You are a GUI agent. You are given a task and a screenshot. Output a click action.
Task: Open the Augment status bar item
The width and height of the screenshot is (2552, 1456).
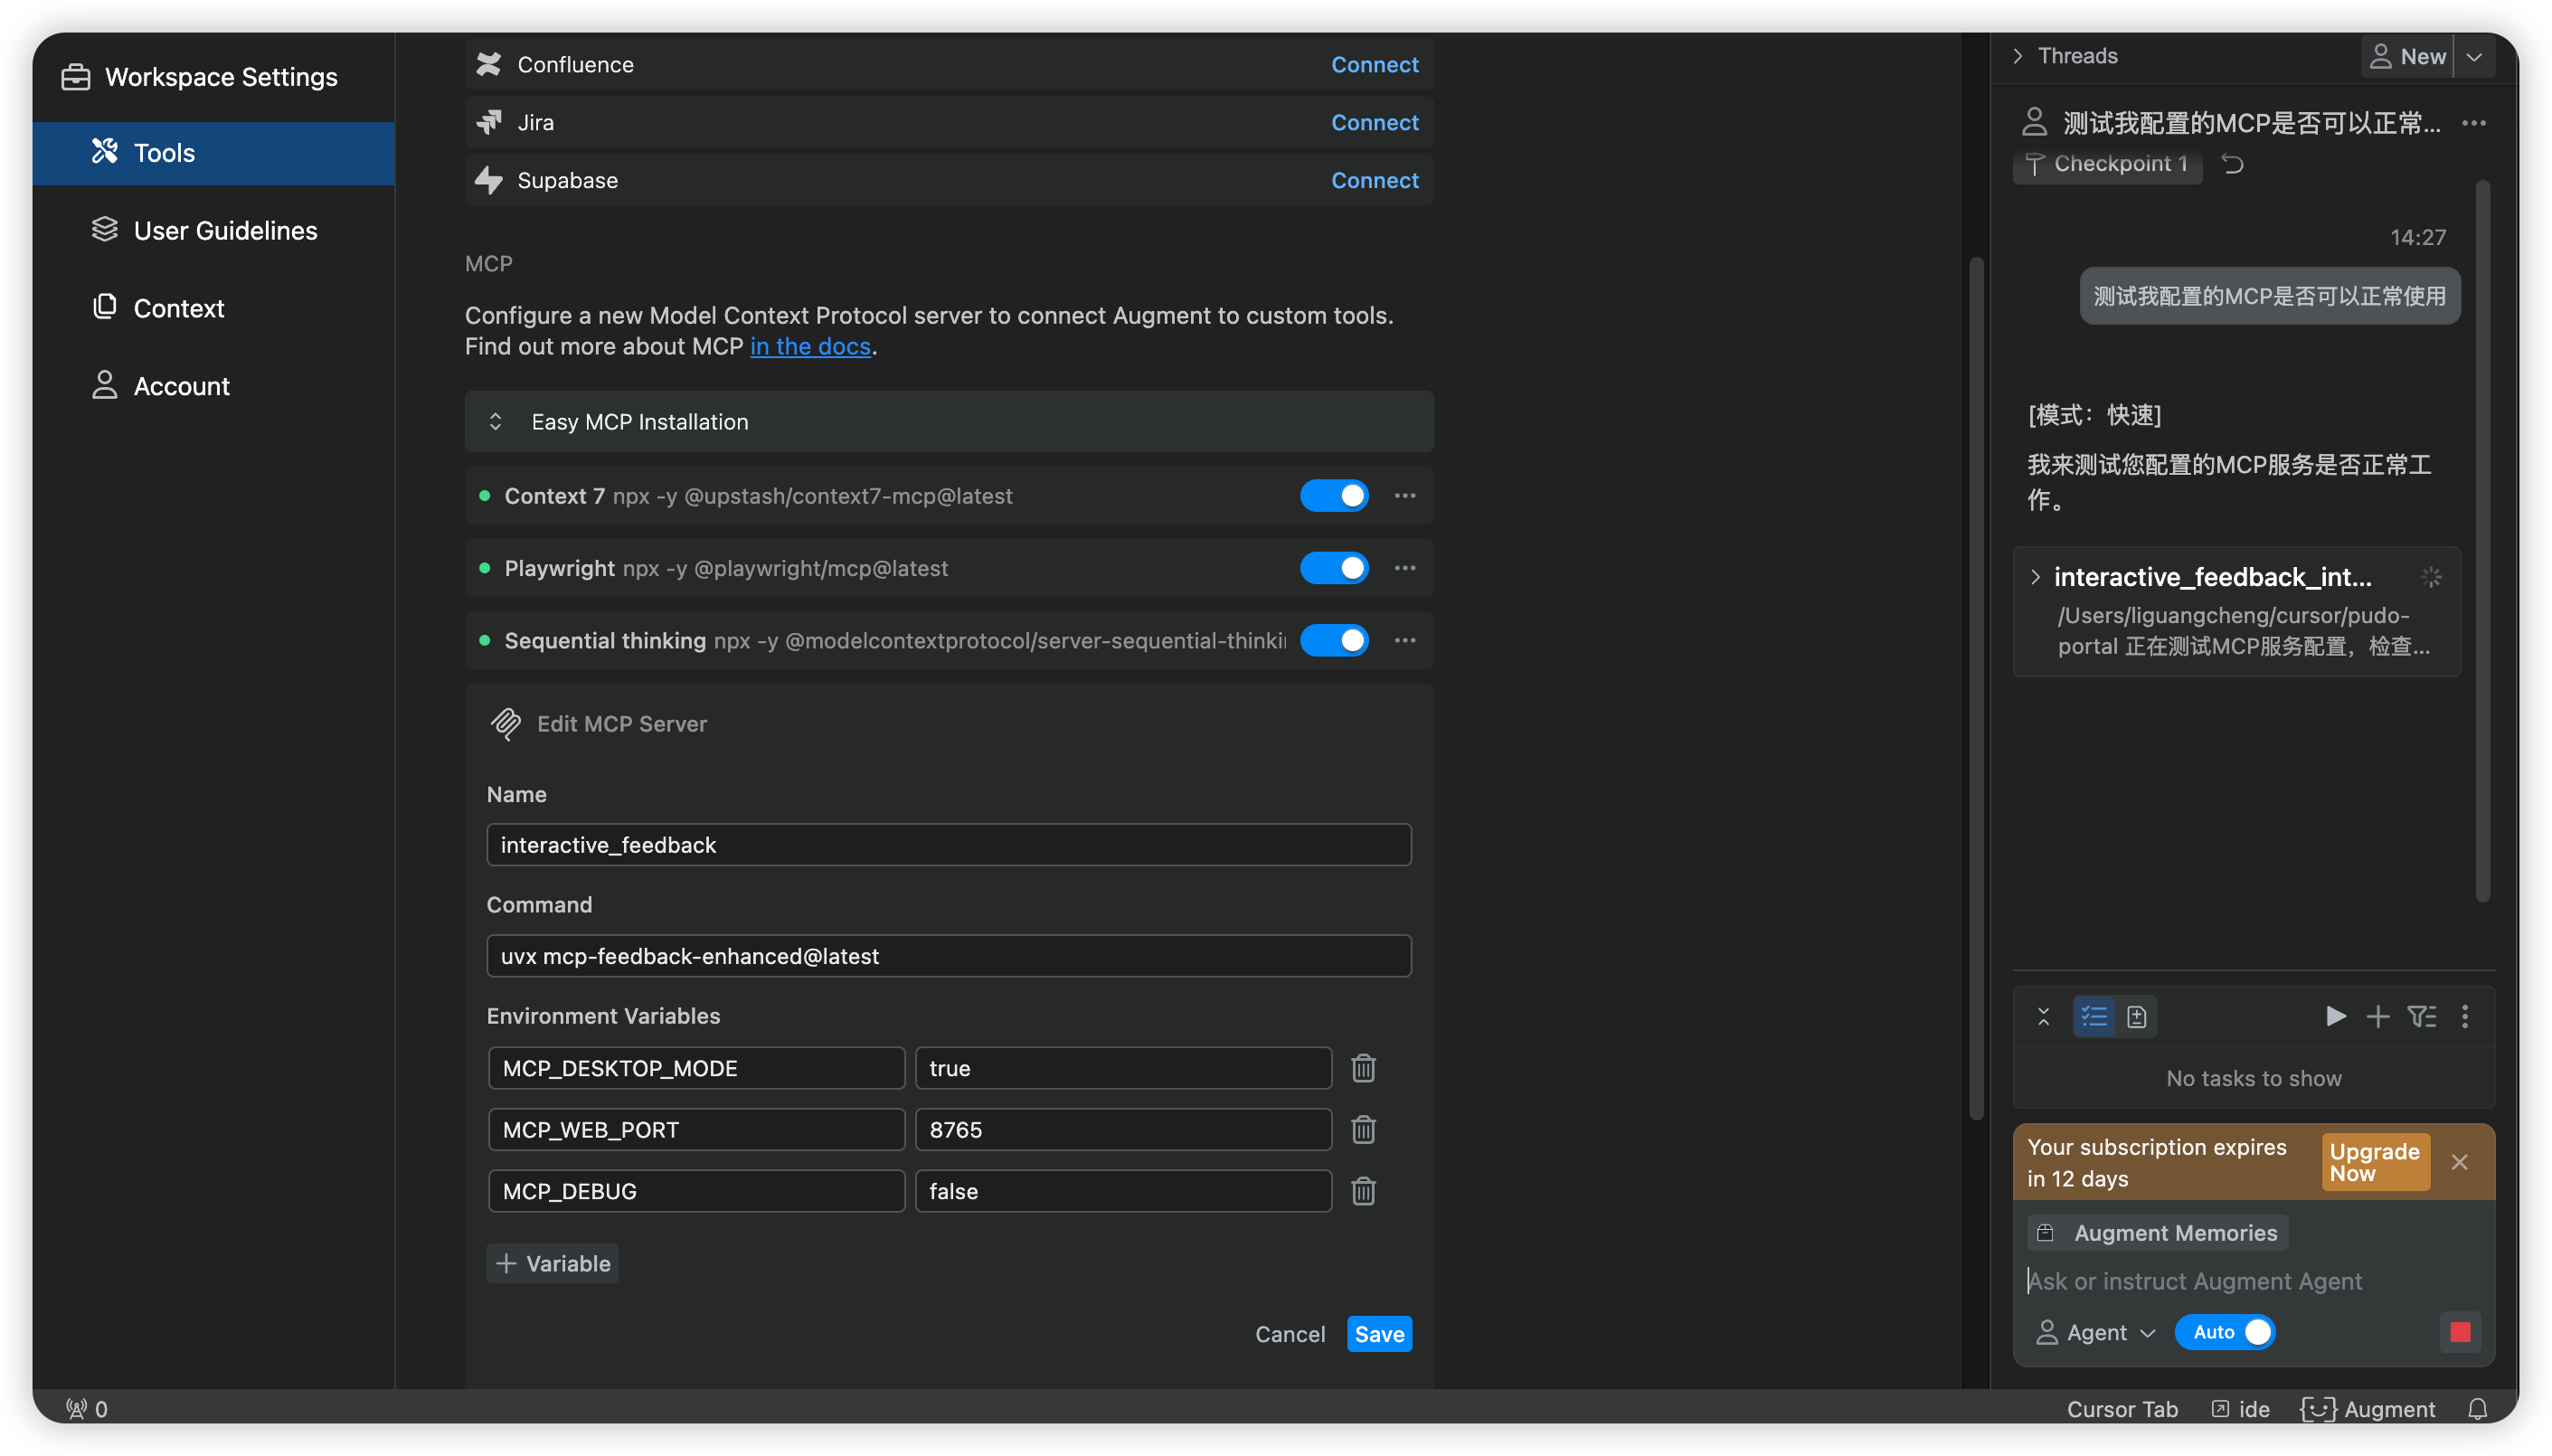[2368, 1410]
